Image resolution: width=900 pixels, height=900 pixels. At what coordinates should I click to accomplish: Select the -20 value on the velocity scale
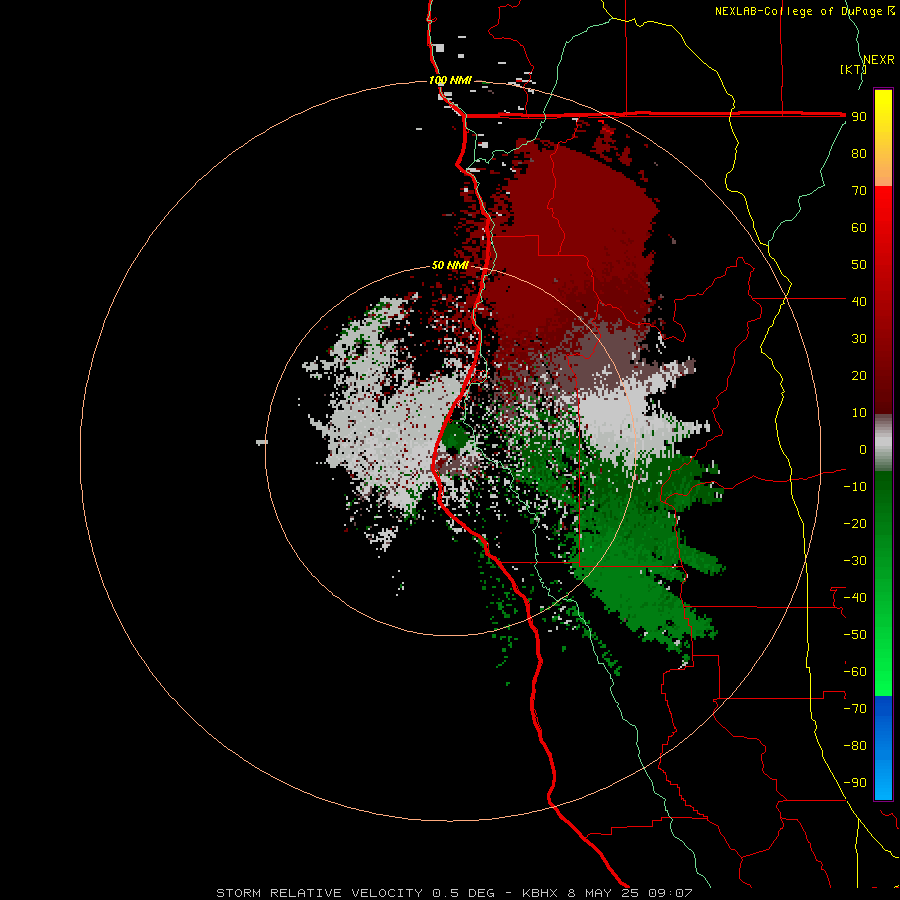[855, 524]
